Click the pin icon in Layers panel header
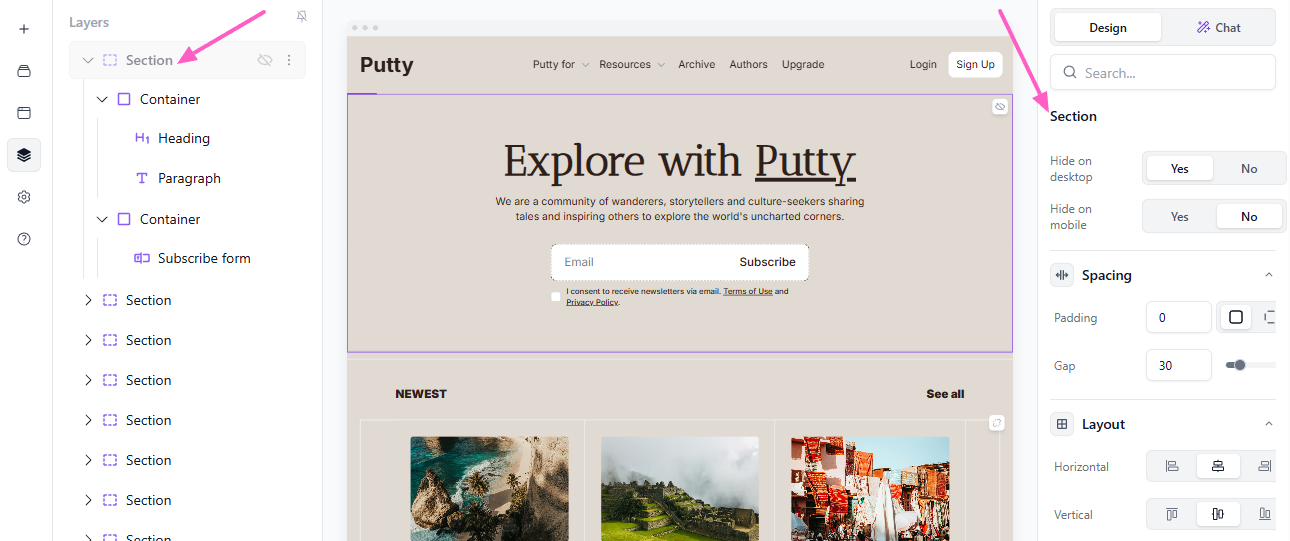Viewport: 1290px width, 541px height. tap(302, 17)
